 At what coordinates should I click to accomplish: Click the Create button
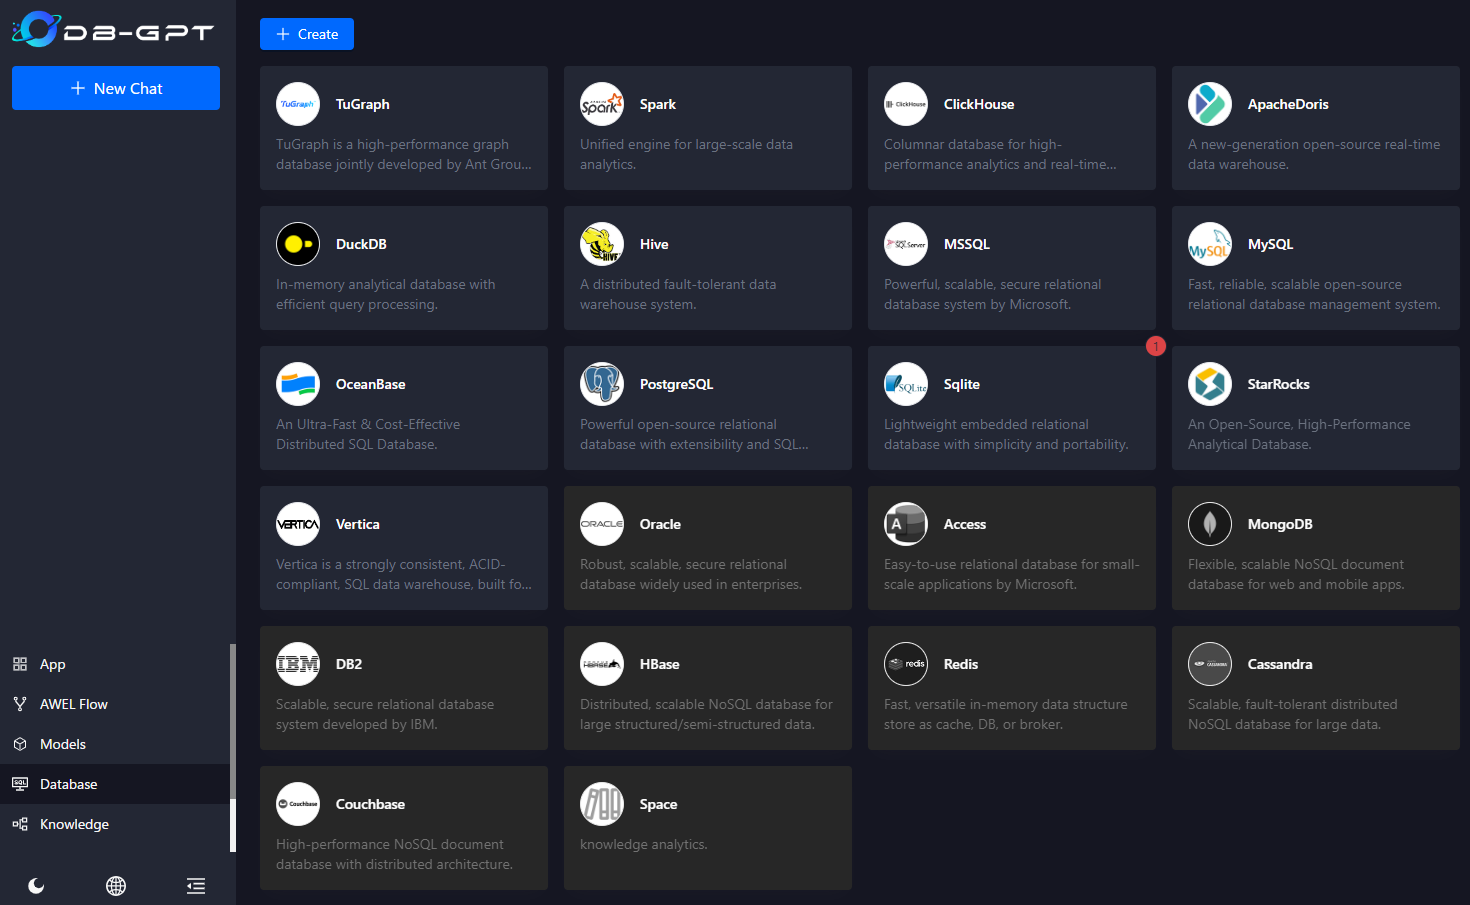(307, 34)
